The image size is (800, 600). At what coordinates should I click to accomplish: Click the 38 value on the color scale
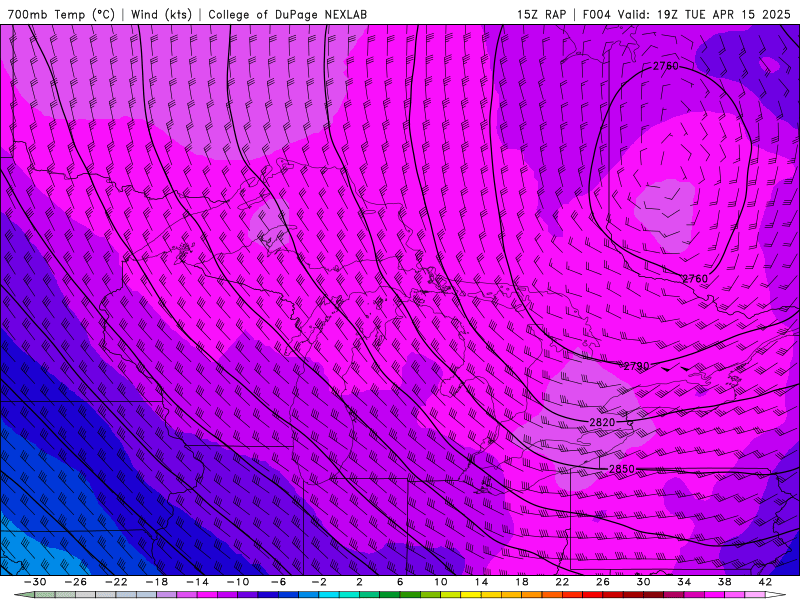[724, 582]
